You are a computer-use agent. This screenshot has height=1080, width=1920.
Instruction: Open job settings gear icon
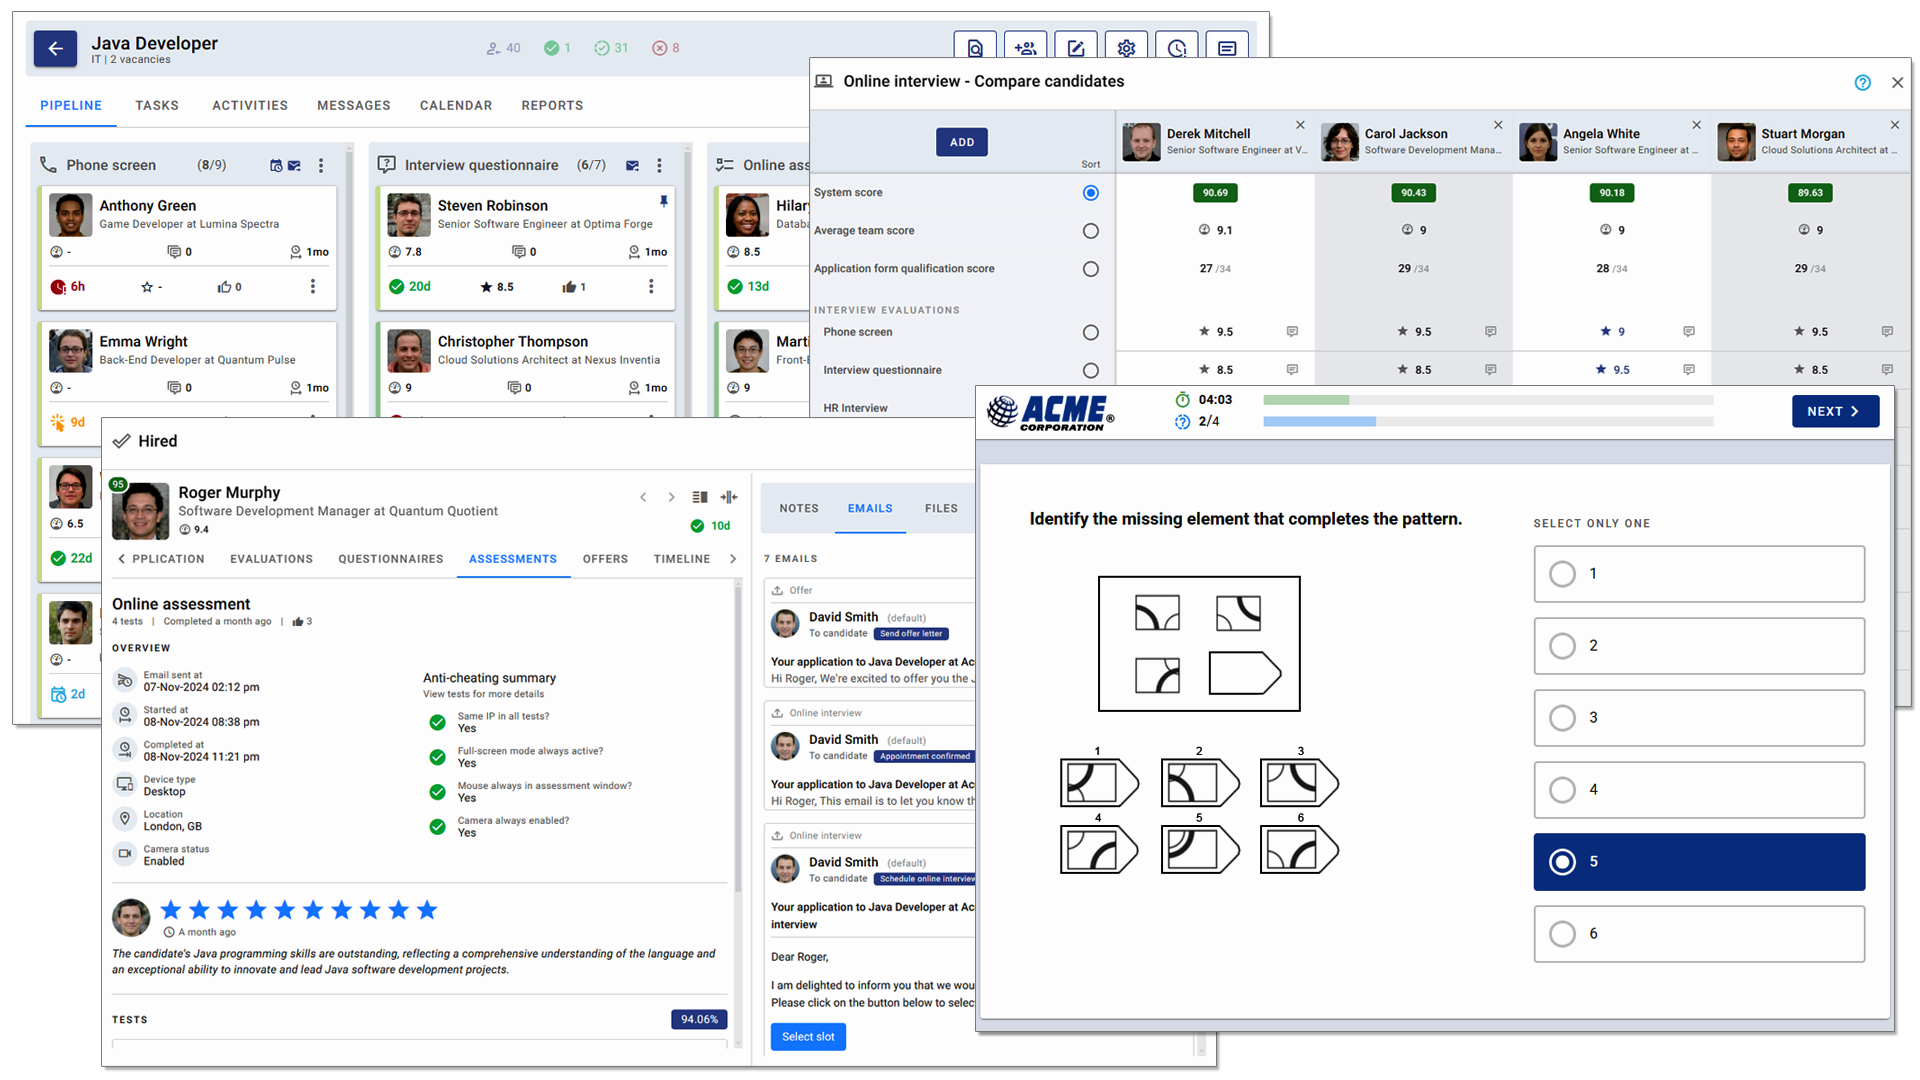1126,48
